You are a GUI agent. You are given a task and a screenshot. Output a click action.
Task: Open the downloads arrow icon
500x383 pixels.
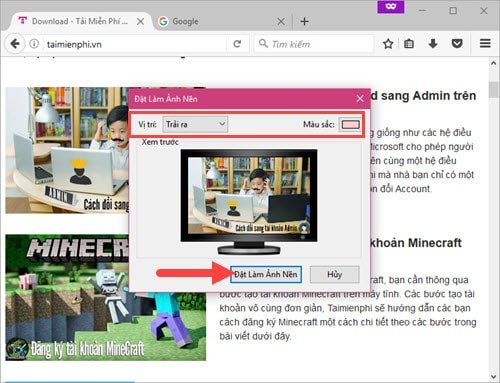pos(433,44)
